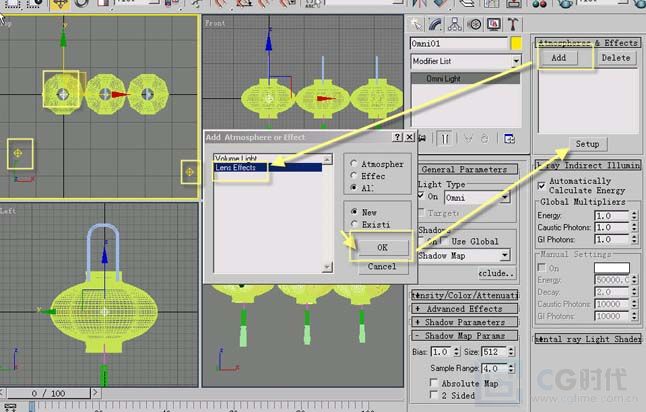Click the help question mark in dialog
Screen dimensions: 646x412
[x=397, y=137]
